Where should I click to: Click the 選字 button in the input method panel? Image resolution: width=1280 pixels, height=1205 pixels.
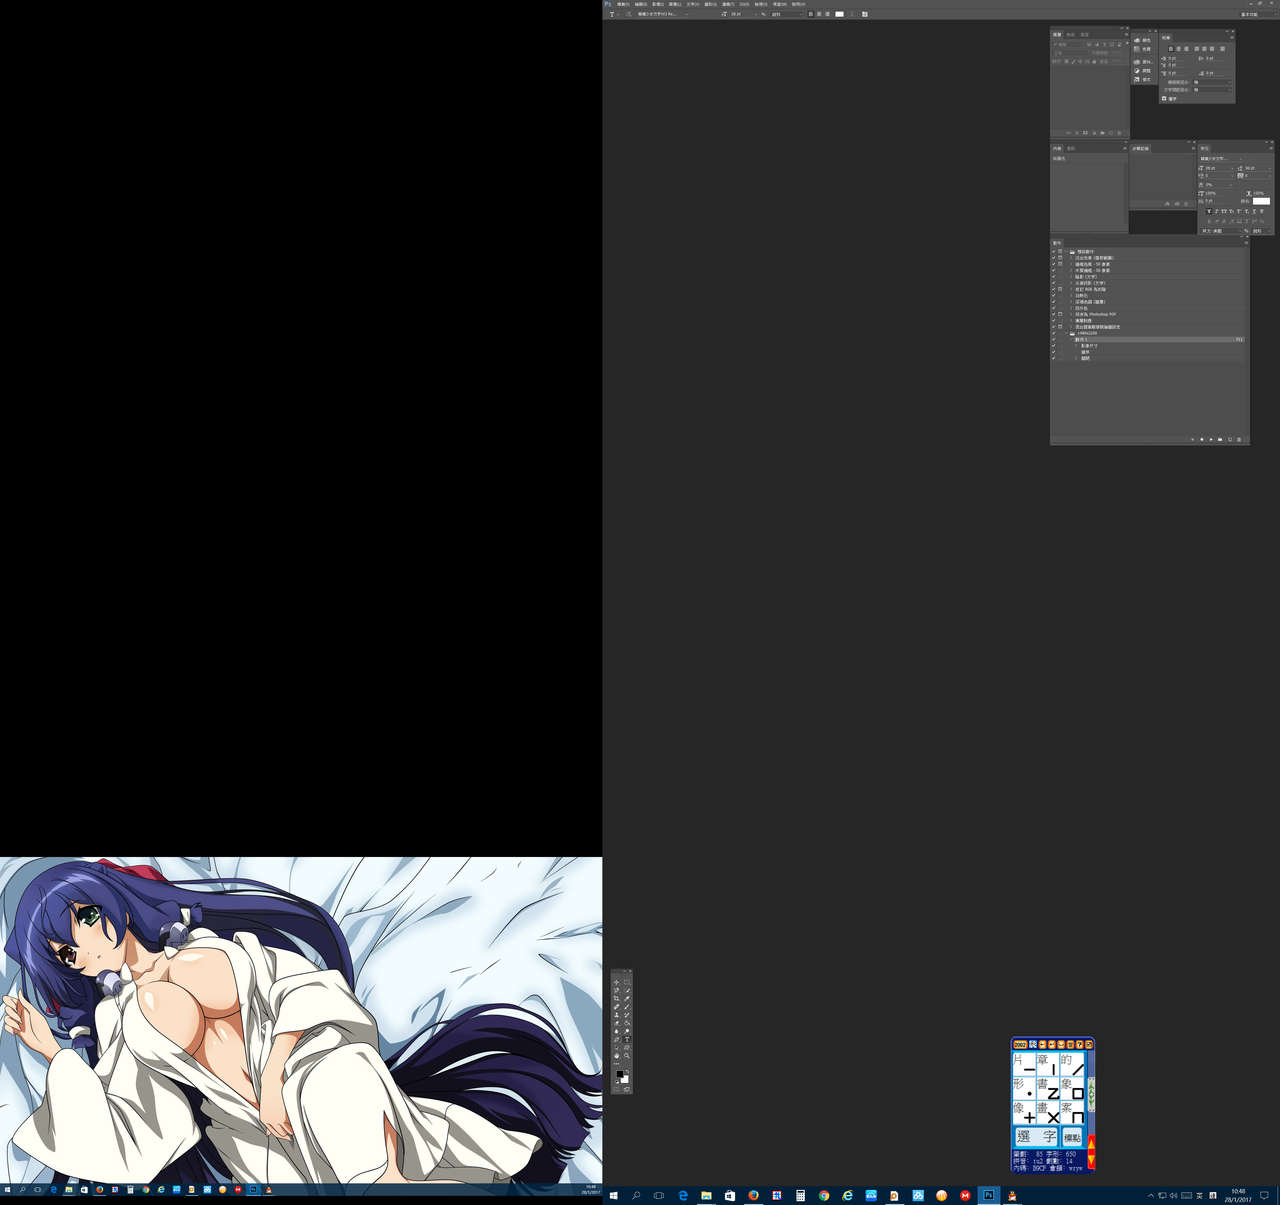tap(1036, 1137)
